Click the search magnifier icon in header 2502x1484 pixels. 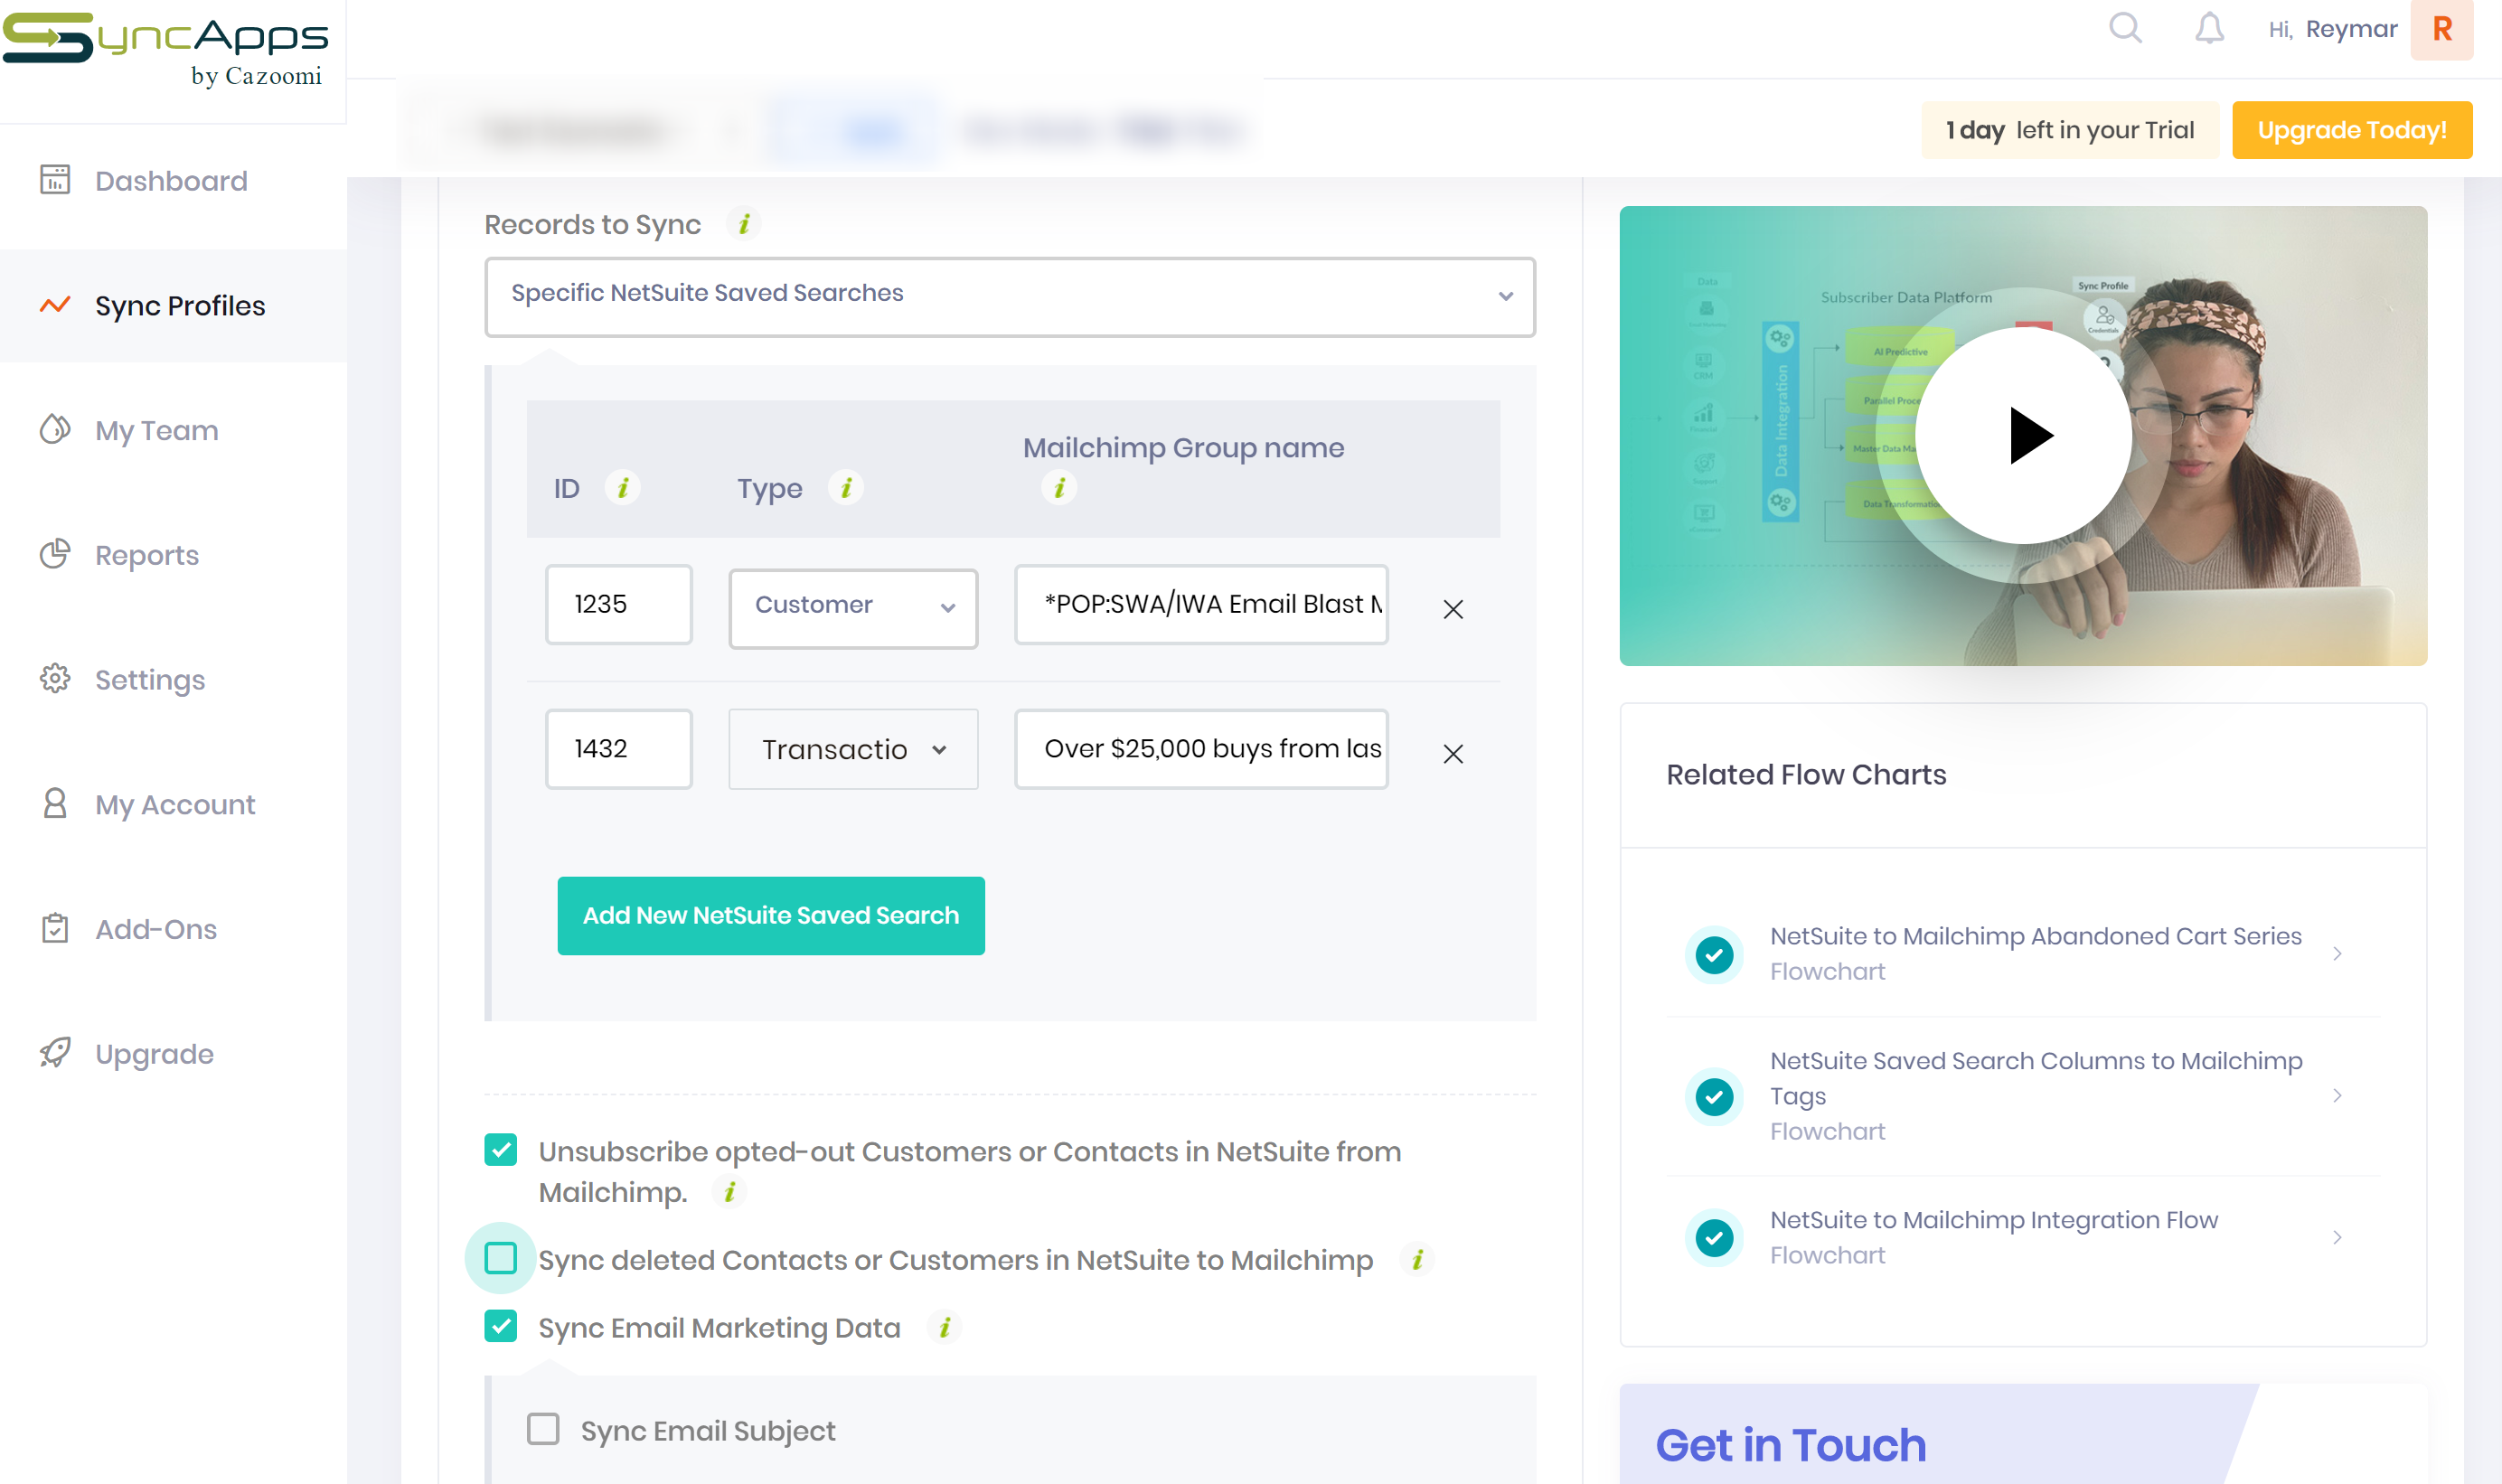2124,29
